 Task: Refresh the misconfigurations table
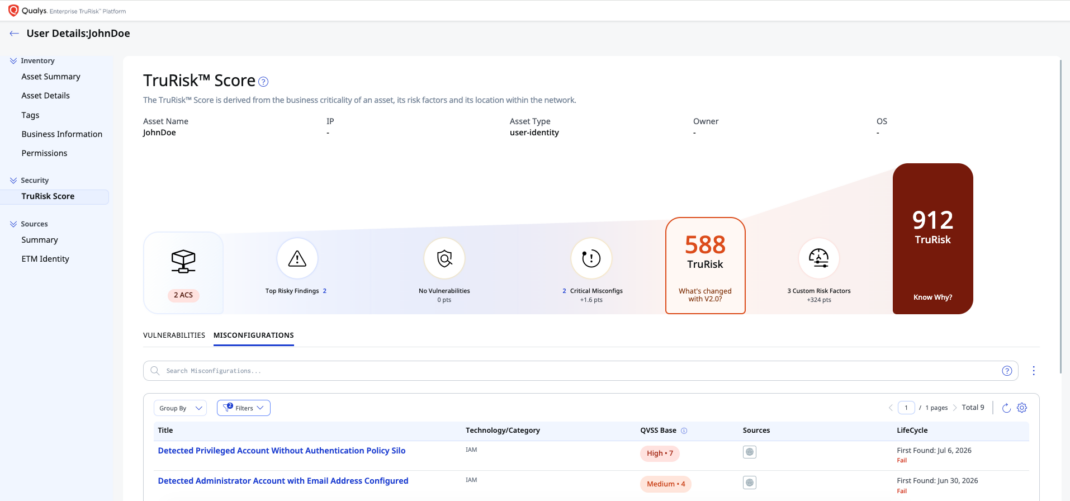(x=1006, y=408)
